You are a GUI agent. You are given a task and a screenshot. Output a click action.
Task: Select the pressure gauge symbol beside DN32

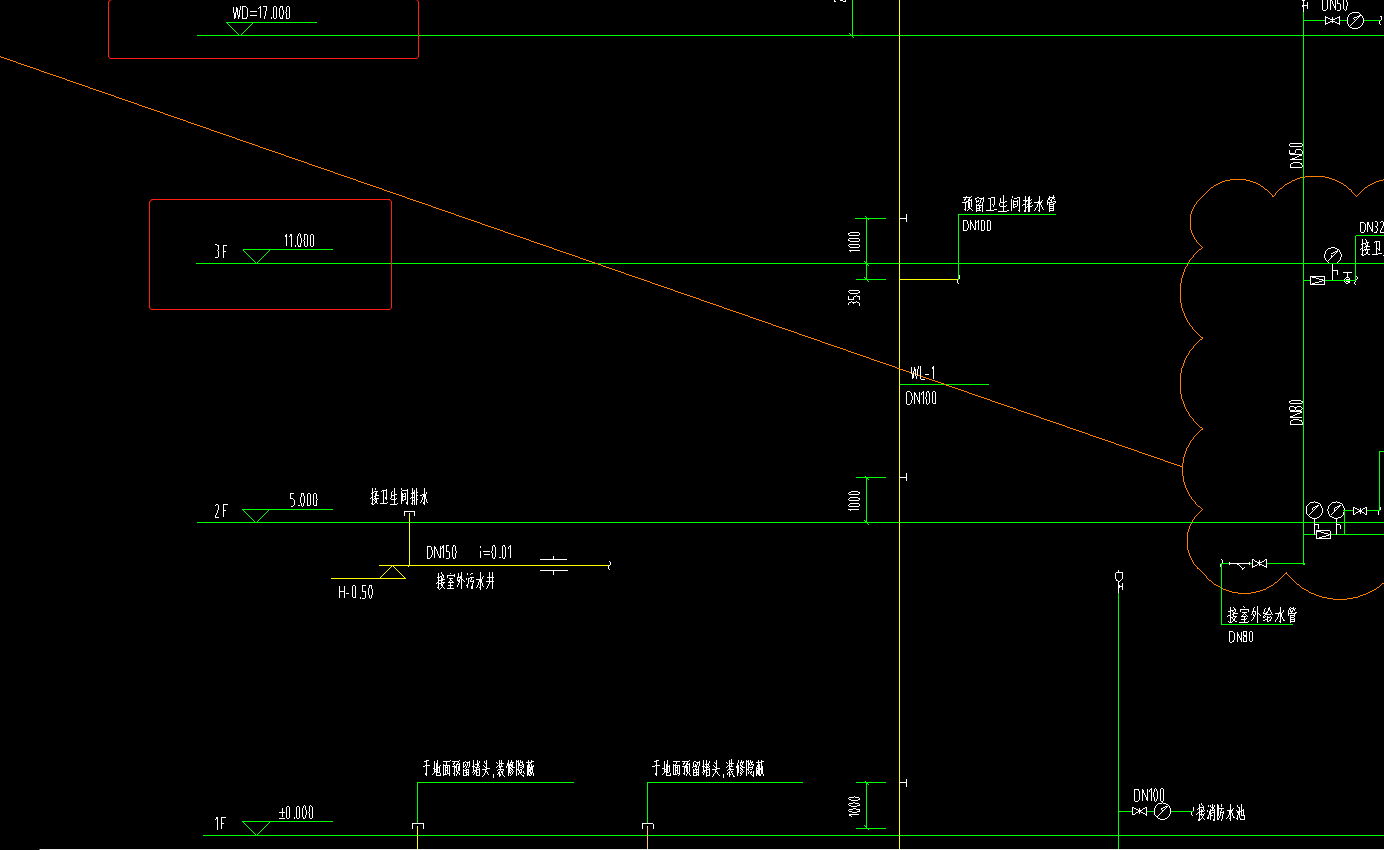pos(1332,255)
